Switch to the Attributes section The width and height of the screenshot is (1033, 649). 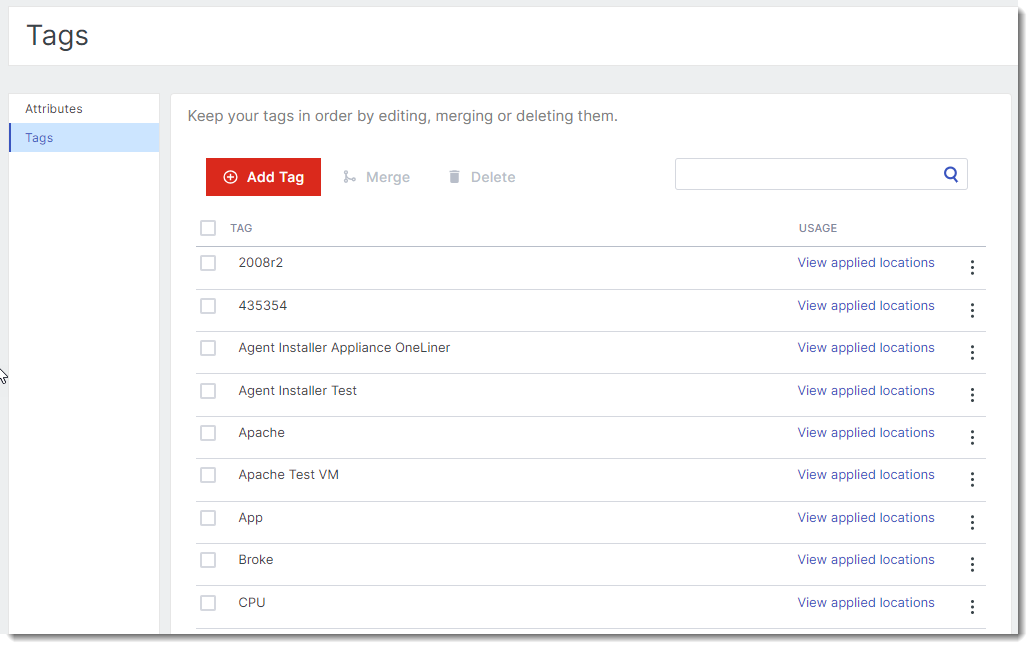pyautogui.click(x=54, y=109)
